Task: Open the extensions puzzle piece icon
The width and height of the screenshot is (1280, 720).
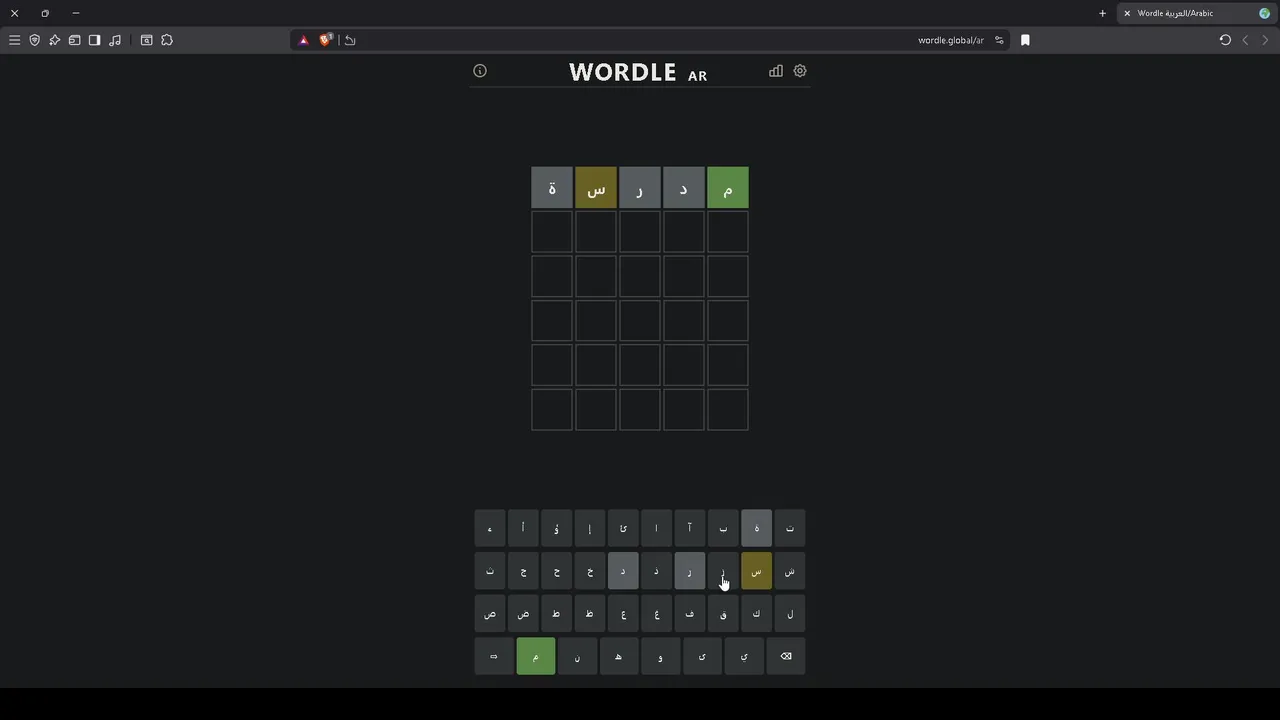Action: tap(167, 40)
